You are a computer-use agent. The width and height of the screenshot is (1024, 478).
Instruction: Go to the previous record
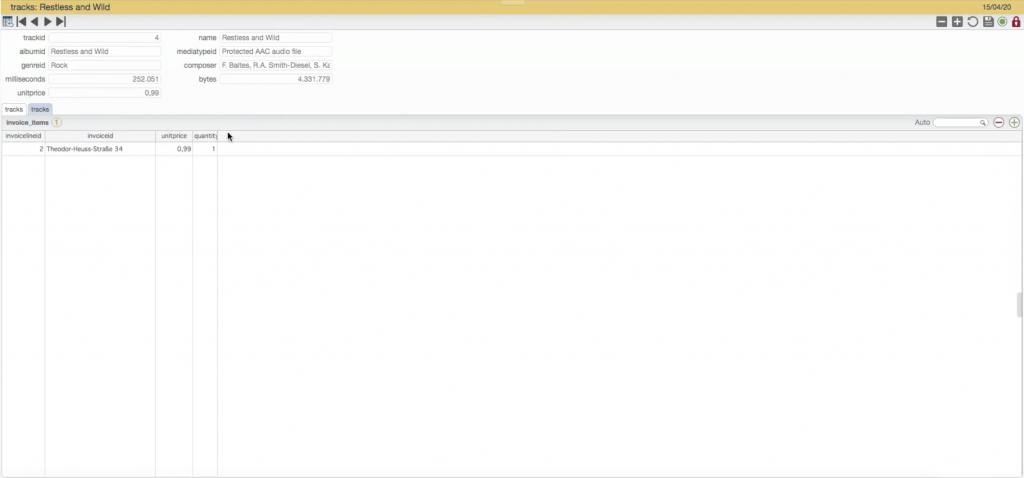(x=35, y=22)
